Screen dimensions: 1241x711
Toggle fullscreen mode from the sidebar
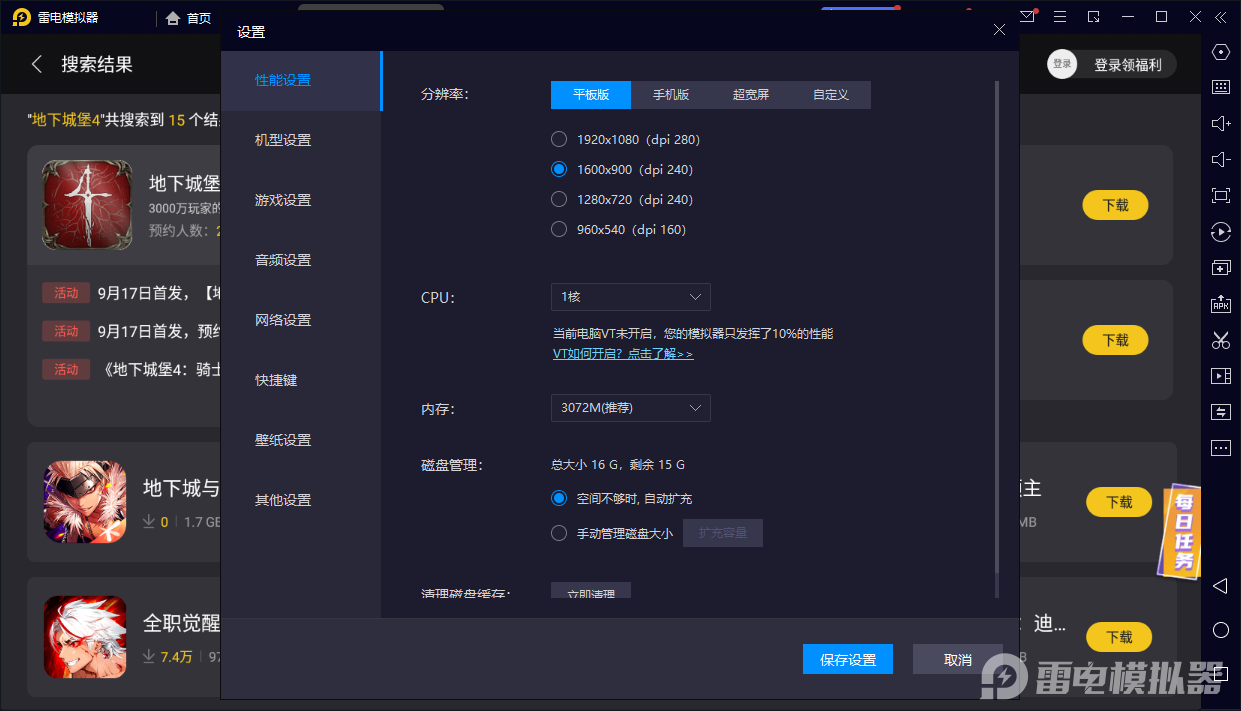coord(1220,194)
